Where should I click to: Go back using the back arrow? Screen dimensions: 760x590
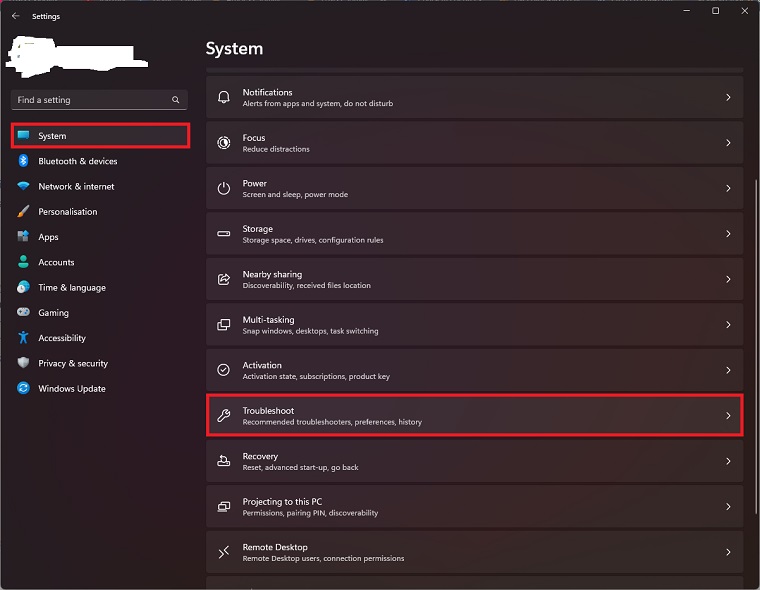tap(15, 16)
